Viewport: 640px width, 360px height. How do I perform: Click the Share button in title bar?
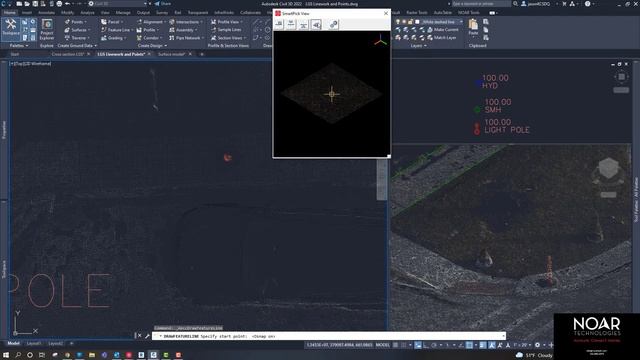tap(162, 4)
